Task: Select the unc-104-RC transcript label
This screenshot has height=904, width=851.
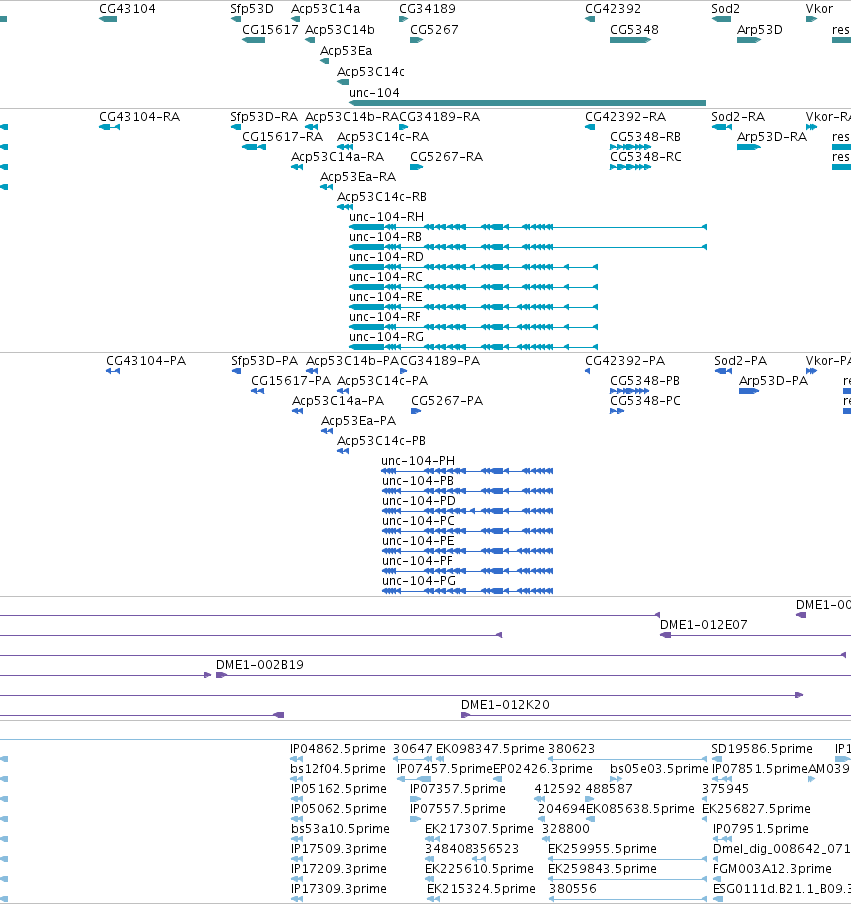Action: point(386,277)
